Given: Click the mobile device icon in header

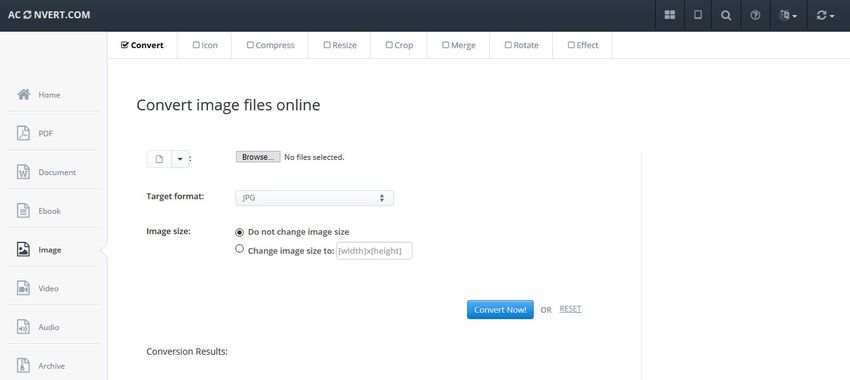Looking at the screenshot, I should (698, 15).
